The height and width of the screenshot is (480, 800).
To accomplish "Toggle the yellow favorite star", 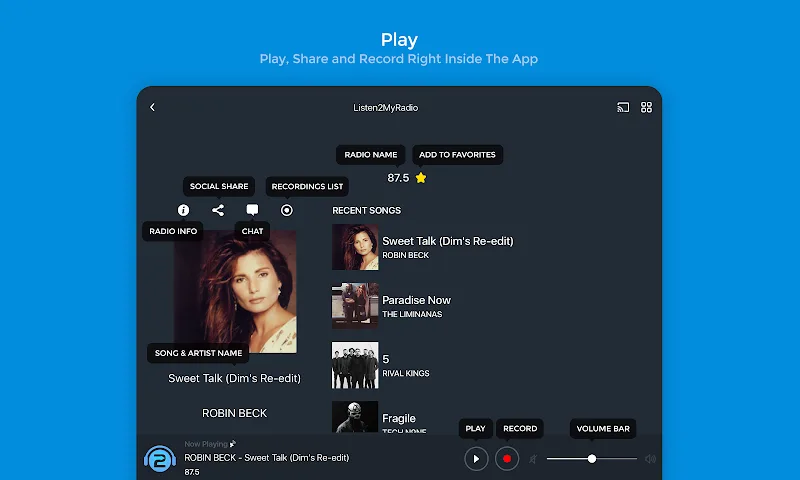I will pyautogui.click(x=421, y=178).
